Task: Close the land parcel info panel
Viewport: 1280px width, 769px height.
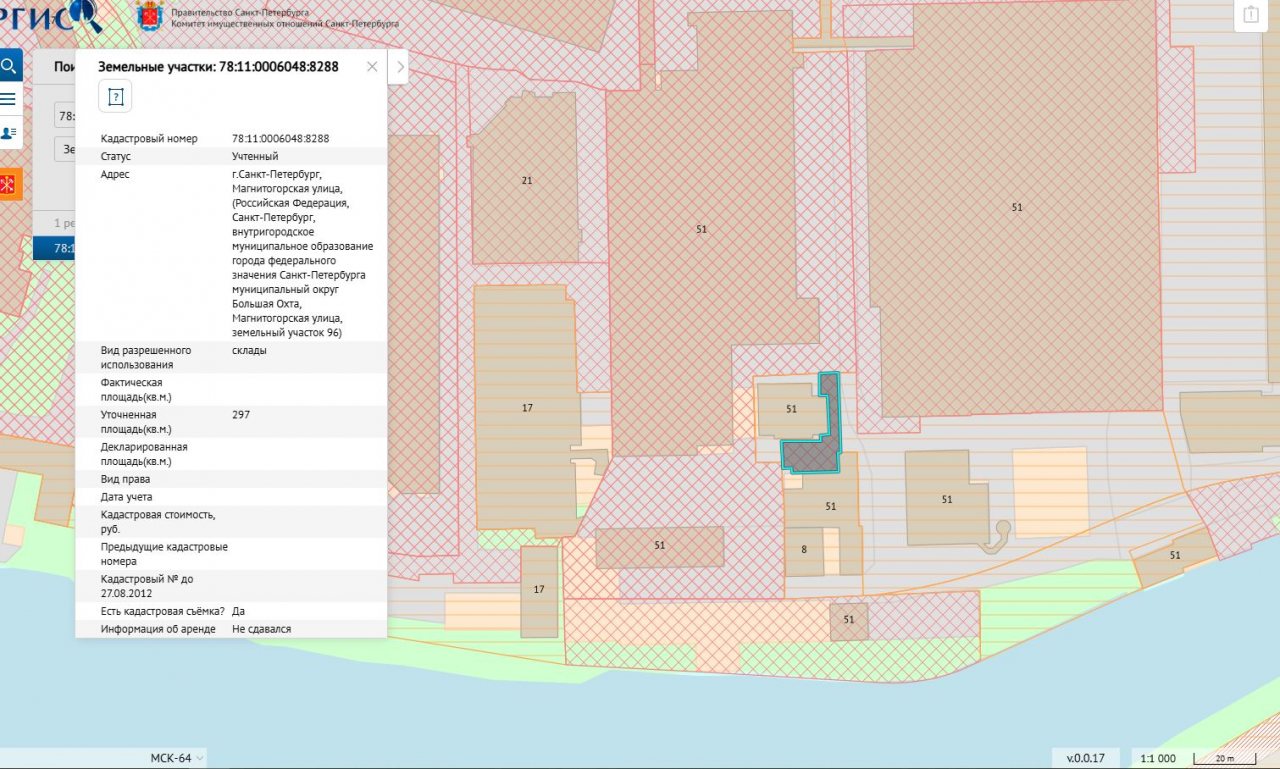Action: click(372, 67)
